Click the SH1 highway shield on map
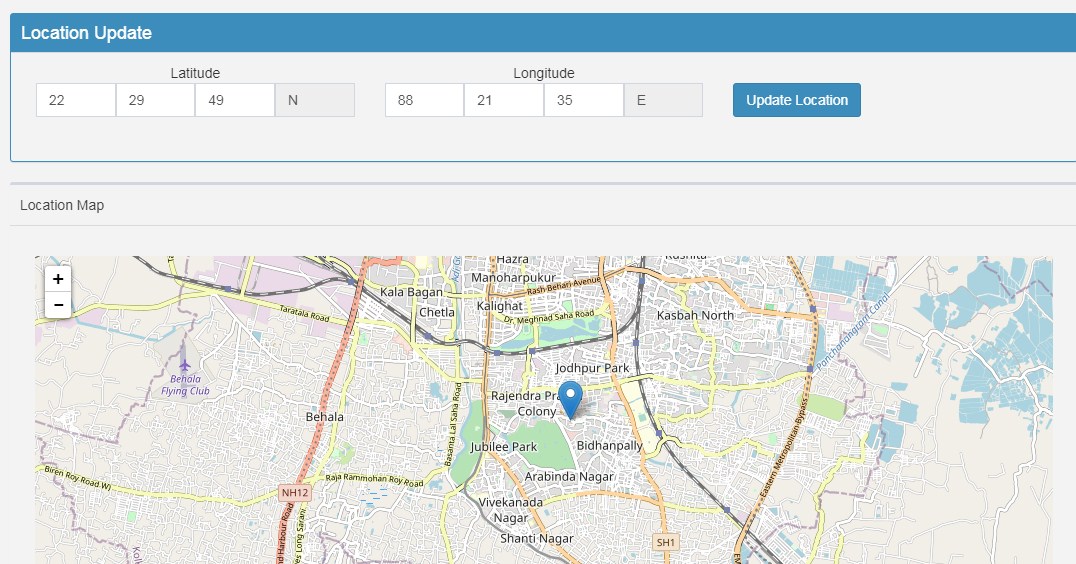 pyautogui.click(x=666, y=542)
